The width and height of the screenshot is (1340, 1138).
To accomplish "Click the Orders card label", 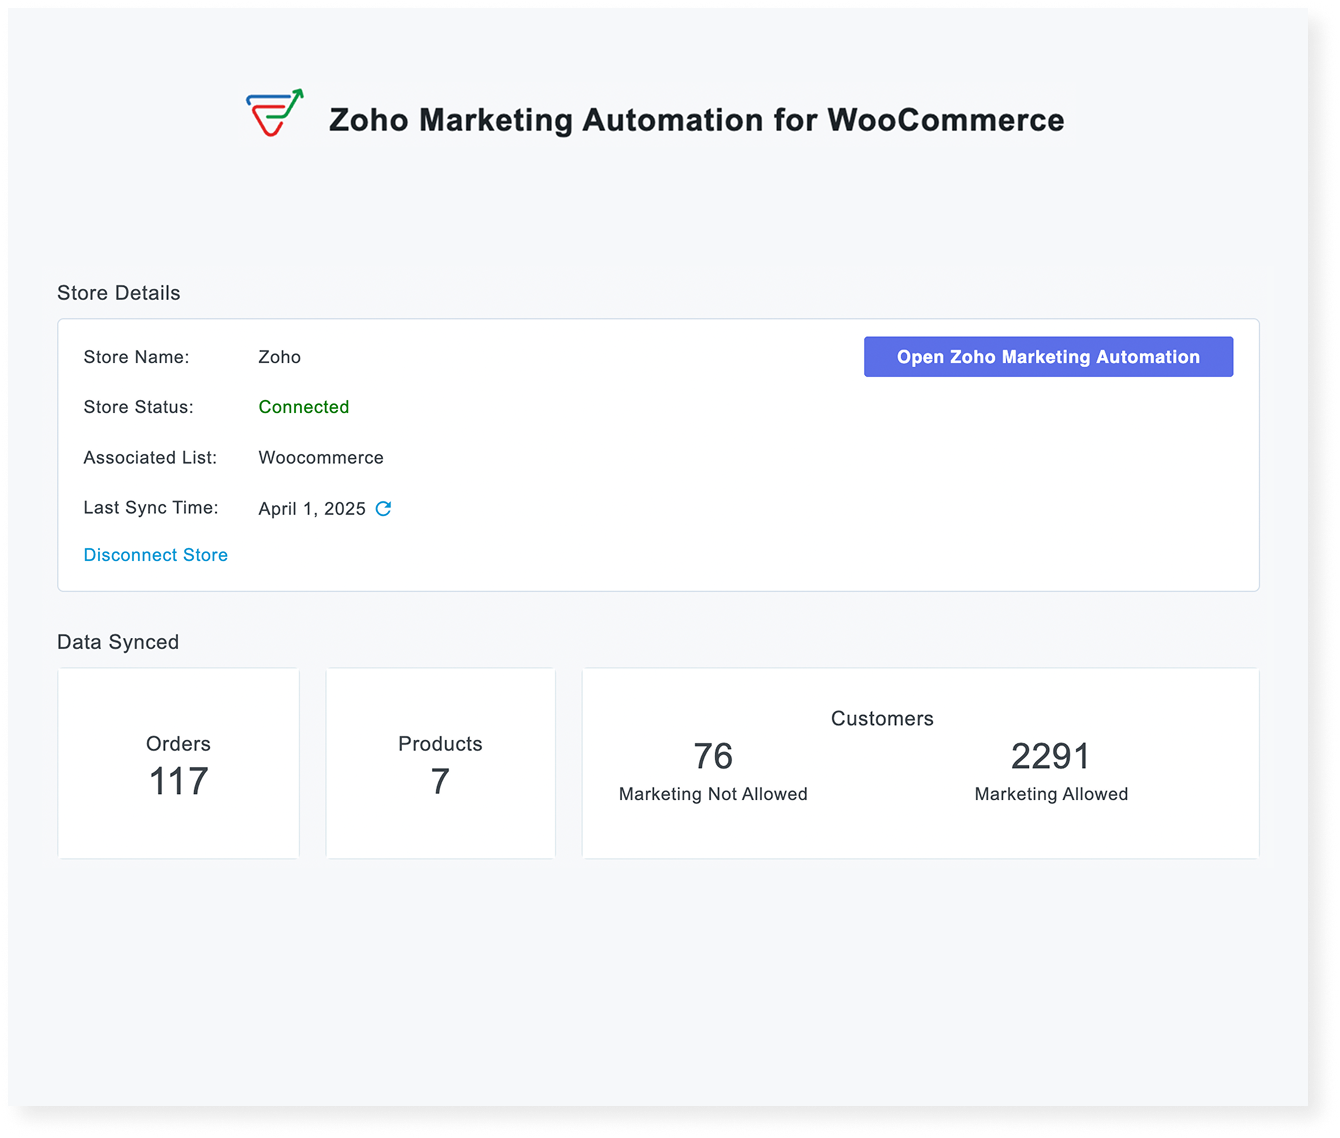I will [178, 744].
